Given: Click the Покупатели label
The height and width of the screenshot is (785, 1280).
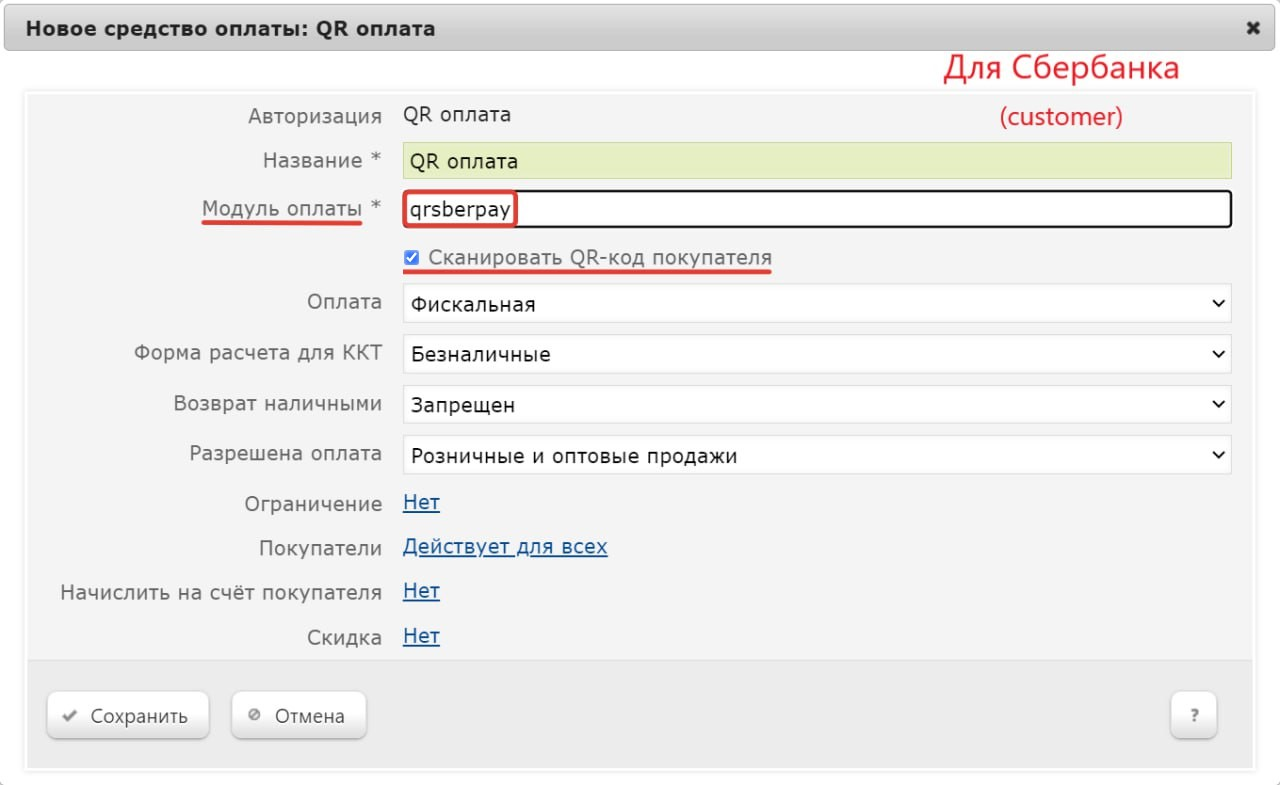Looking at the screenshot, I should tap(320, 548).
